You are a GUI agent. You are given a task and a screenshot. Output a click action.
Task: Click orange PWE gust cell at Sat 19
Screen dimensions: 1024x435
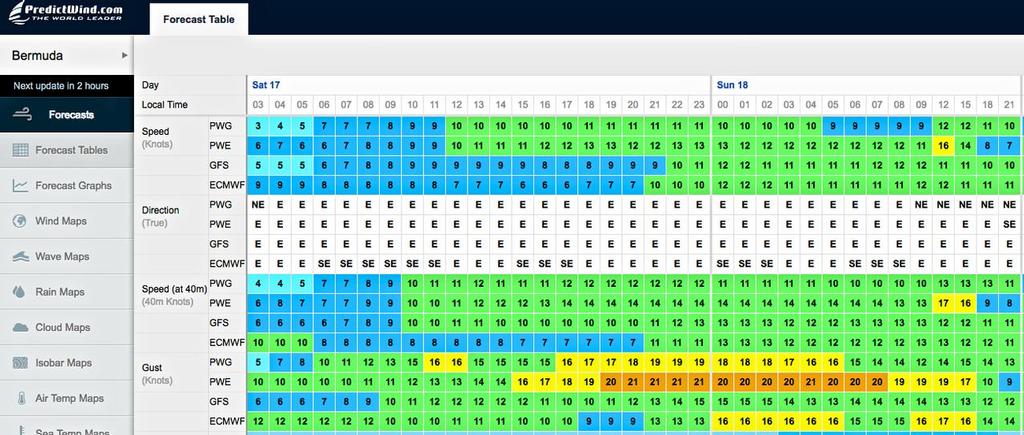(x=611, y=382)
